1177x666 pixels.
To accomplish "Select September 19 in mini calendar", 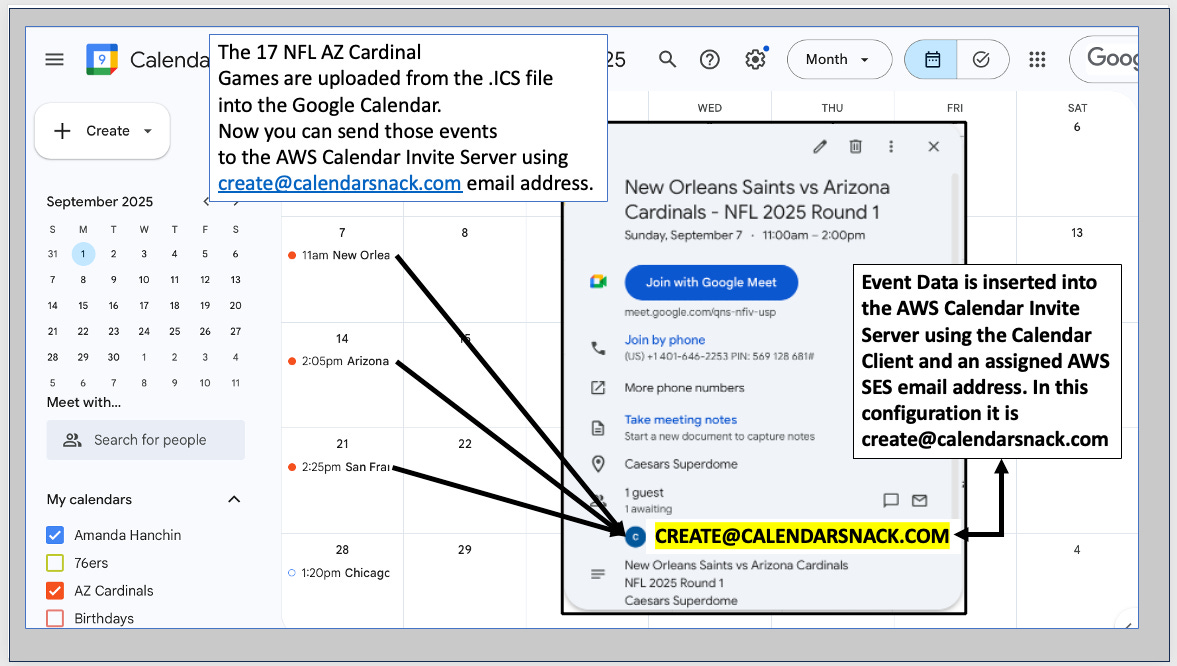I will click(205, 306).
